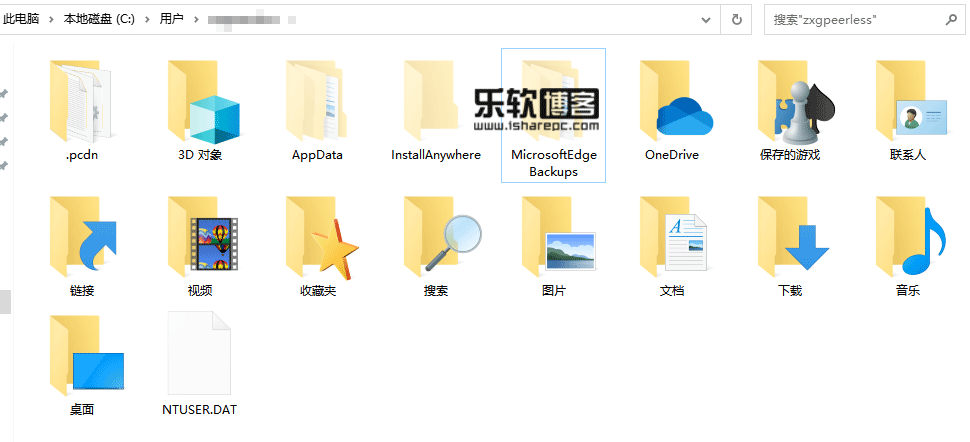This screenshot has width=970, height=442.
Task: Select the 3D 对象 folder icon
Action: [x=202, y=102]
